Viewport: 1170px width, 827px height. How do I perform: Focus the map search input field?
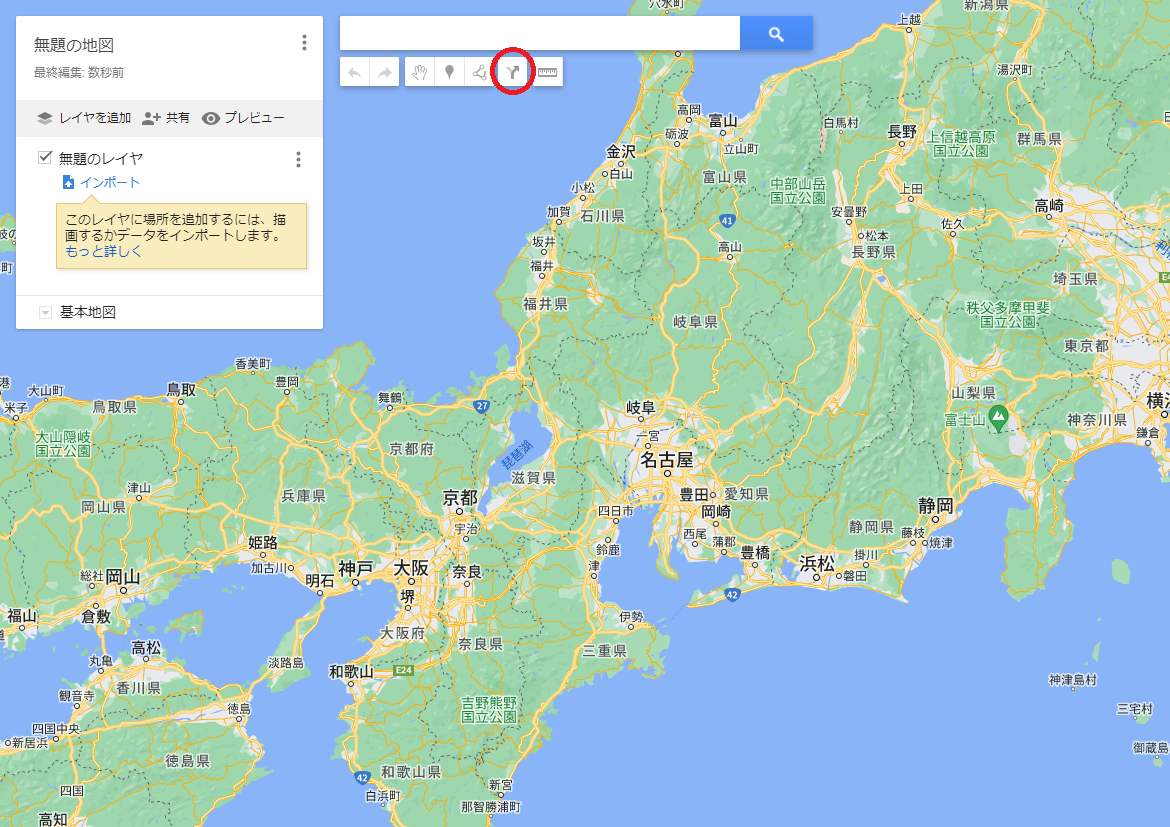tap(540, 34)
